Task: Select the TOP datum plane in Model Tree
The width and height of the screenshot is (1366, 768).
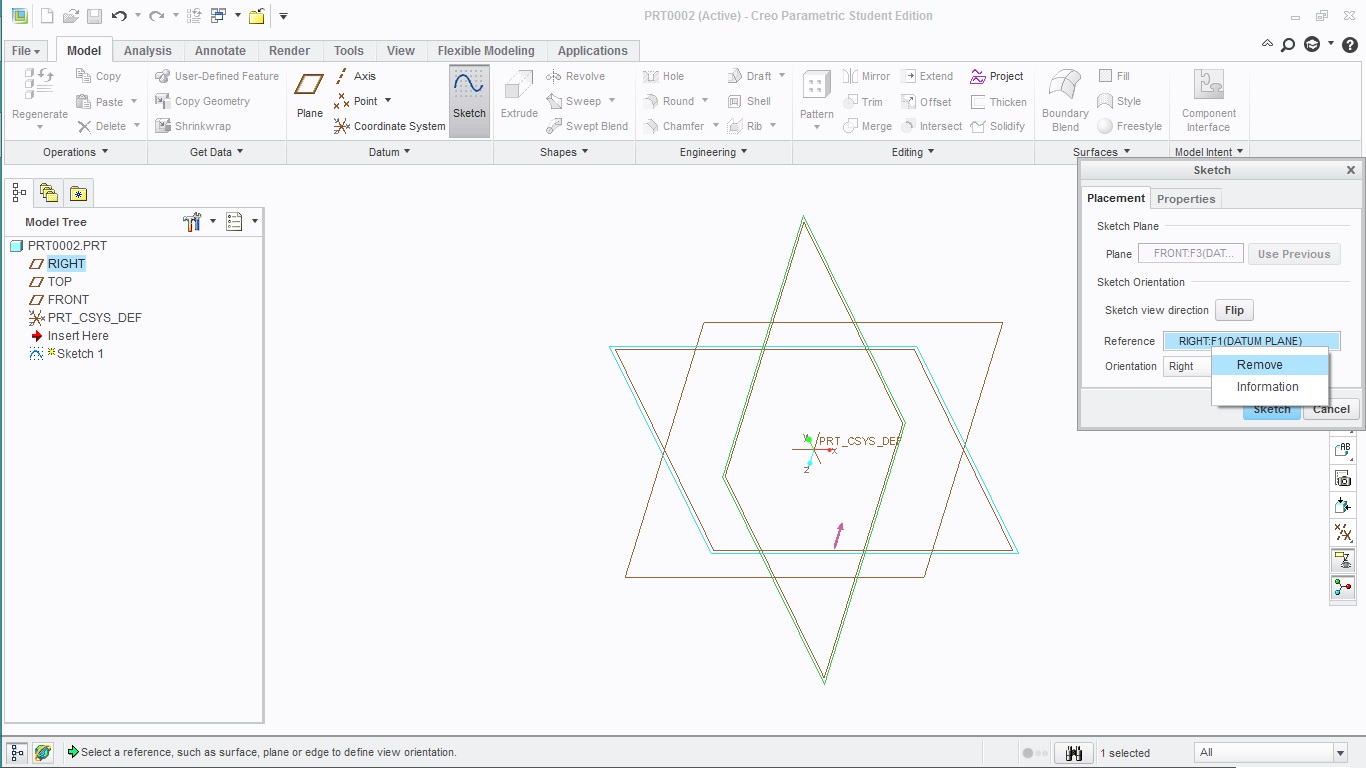Action: pyautogui.click(x=60, y=282)
